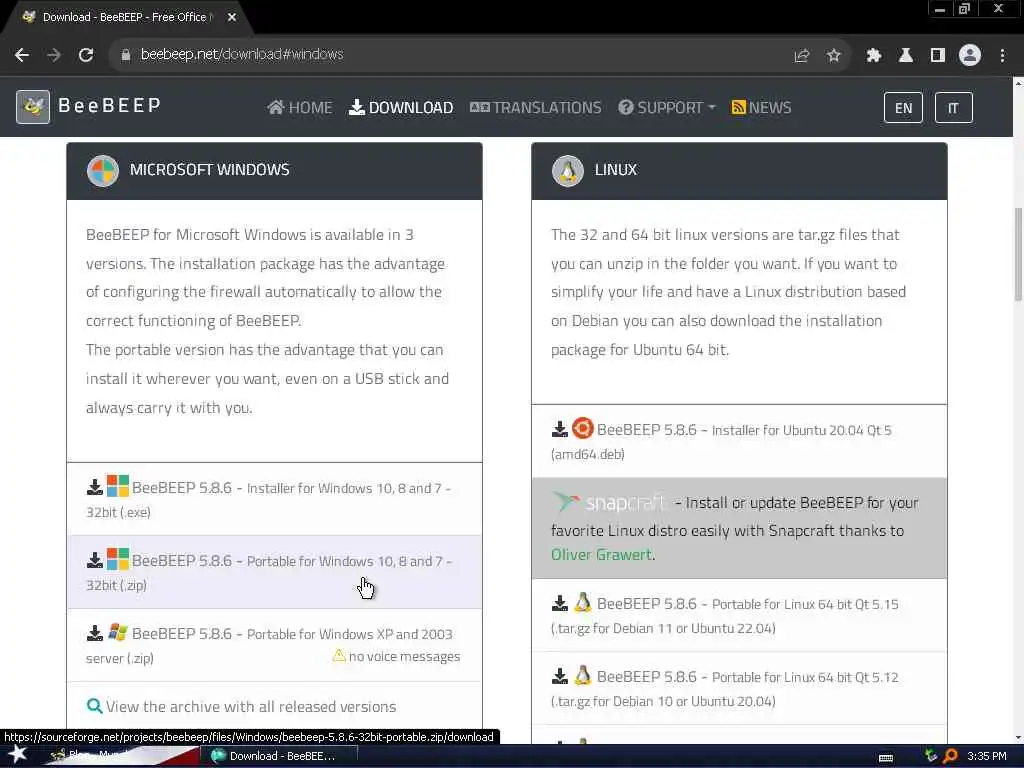Click the orange search tray icon
Image resolution: width=1024 pixels, height=768 pixels.
[950, 756]
